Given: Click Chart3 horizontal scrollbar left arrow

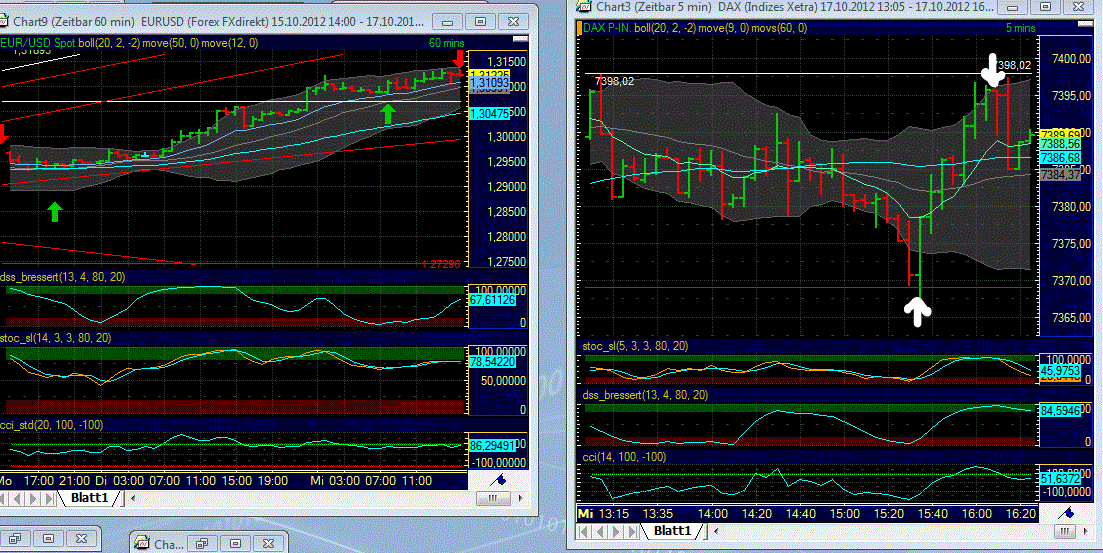Looking at the screenshot, I should [715, 530].
